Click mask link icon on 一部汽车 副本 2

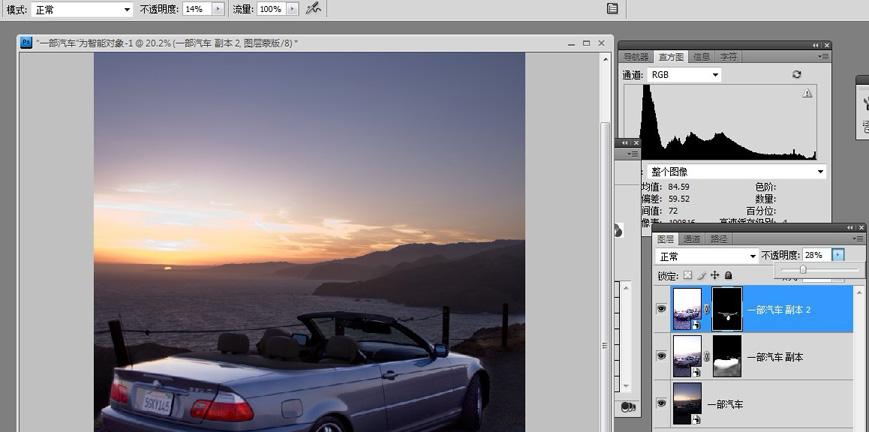[707, 309]
